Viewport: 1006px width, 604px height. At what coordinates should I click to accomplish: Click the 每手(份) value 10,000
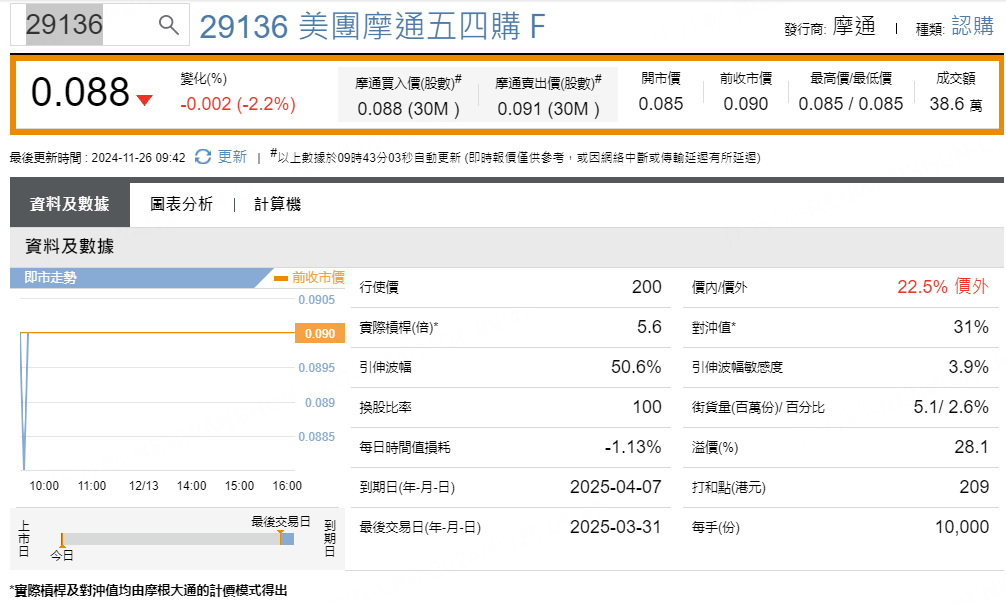coord(962,527)
